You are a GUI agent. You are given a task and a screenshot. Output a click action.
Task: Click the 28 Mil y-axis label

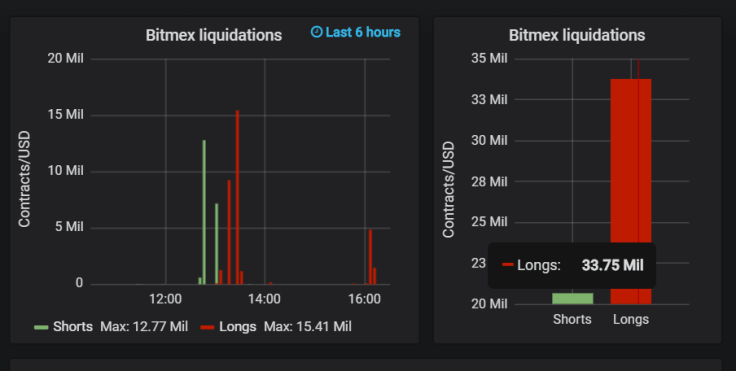click(x=489, y=182)
